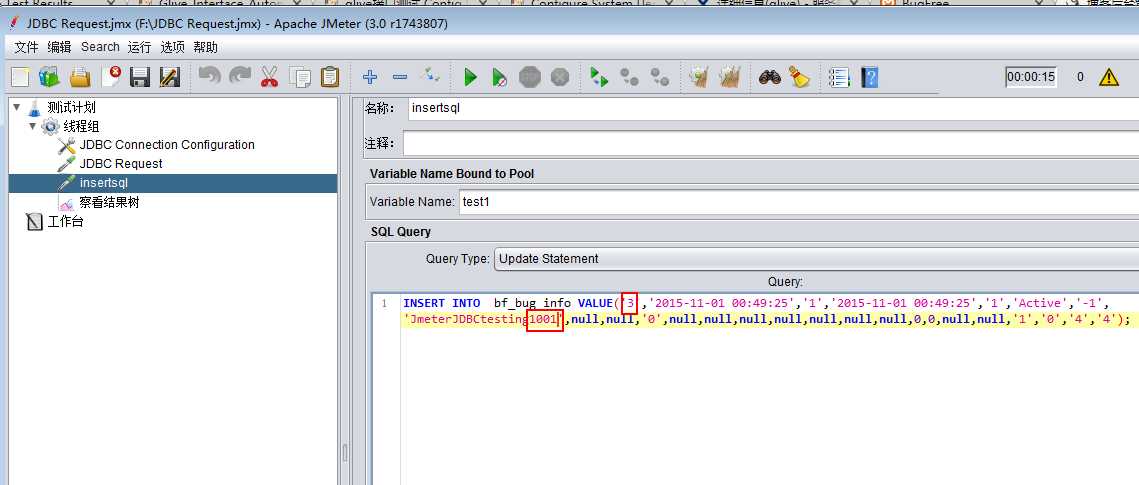Click the Search binoculars icon
The width and height of the screenshot is (1139, 485).
click(769, 76)
